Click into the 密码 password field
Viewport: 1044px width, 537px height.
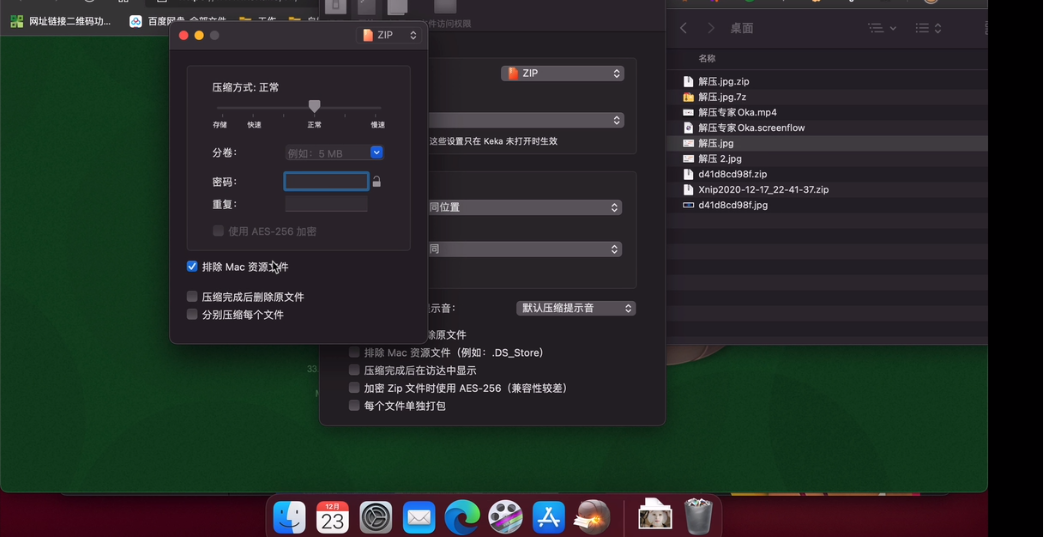coord(326,181)
